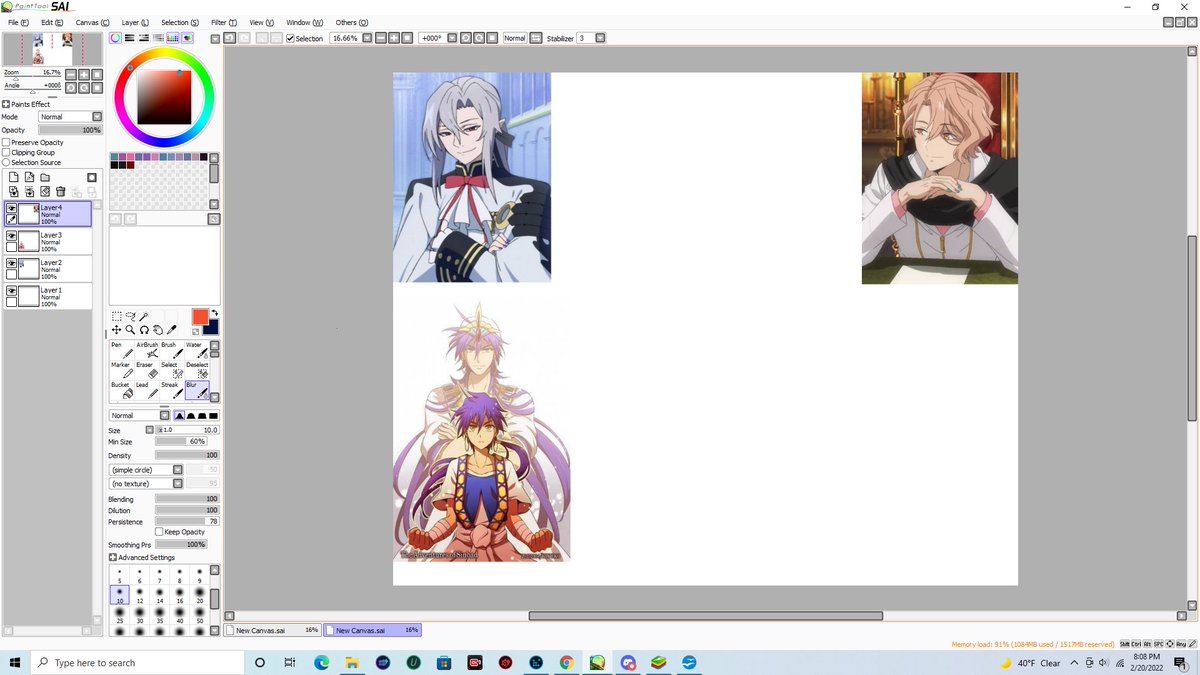The height and width of the screenshot is (675, 1200).
Task: Collapse the Paints Effect section
Action: click(x=6, y=104)
